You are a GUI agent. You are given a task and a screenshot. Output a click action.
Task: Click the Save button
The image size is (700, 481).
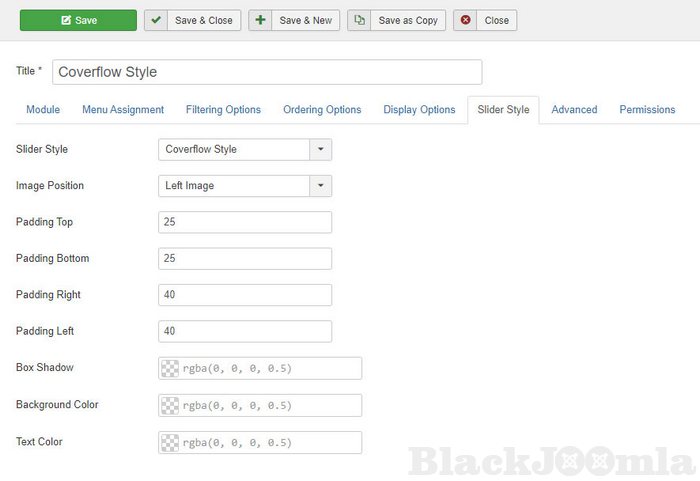[78, 20]
